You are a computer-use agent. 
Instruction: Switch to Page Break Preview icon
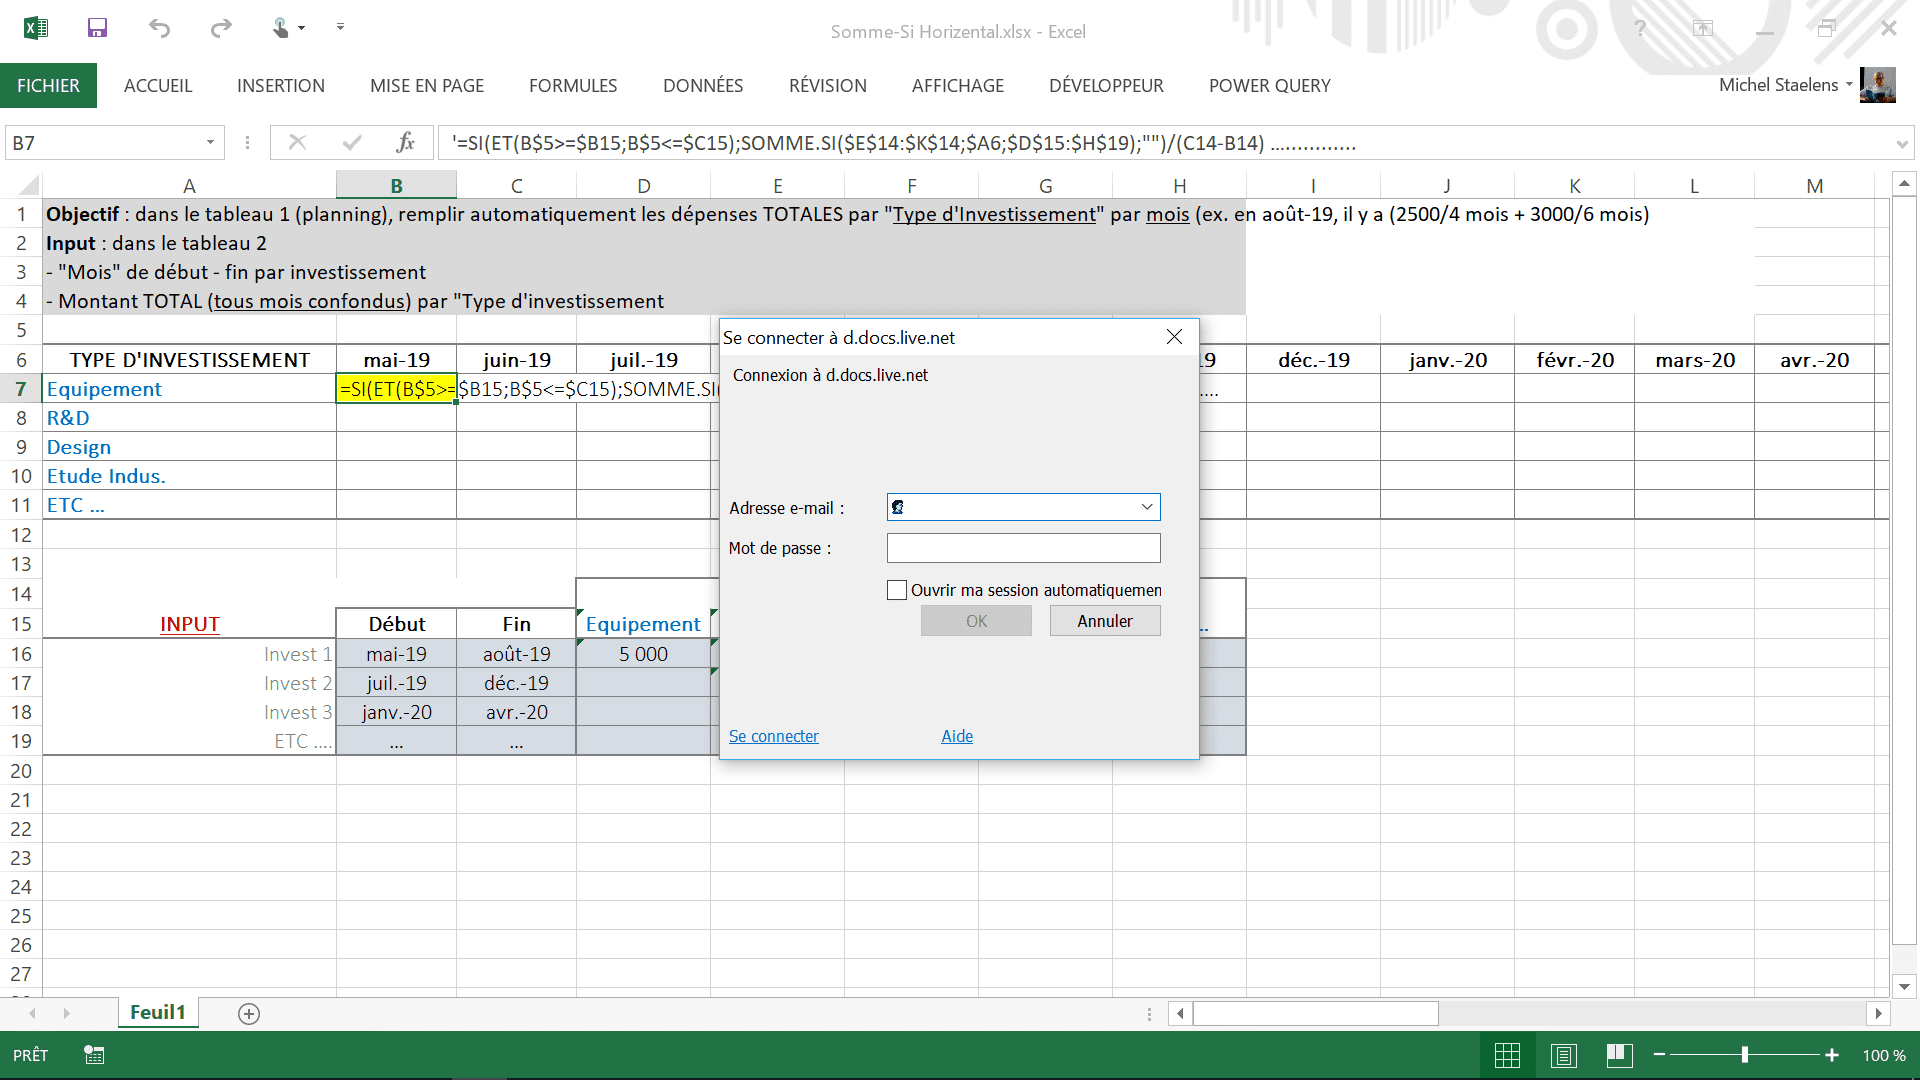coord(1619,1055)
